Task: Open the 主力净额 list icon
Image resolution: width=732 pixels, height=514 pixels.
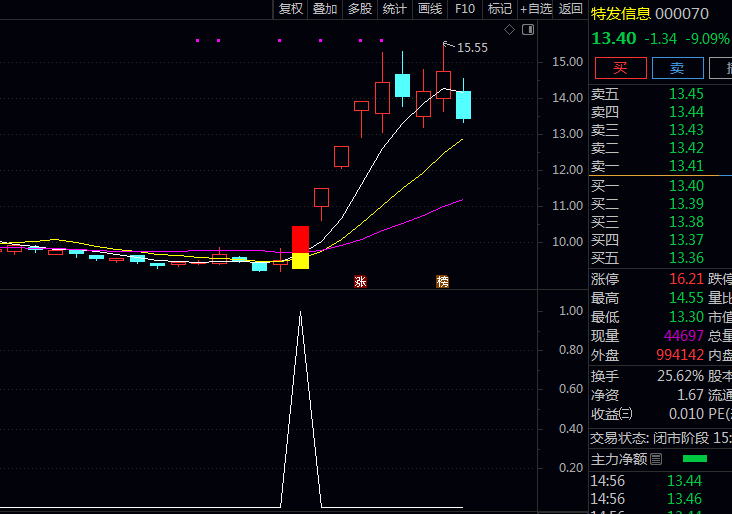Action: click(656, 460)
